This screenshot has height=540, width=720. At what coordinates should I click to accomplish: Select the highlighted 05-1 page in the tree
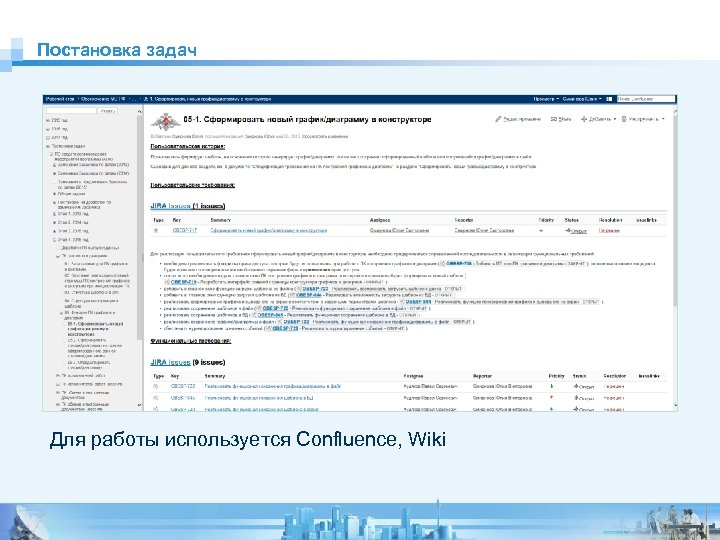(95, 329)
